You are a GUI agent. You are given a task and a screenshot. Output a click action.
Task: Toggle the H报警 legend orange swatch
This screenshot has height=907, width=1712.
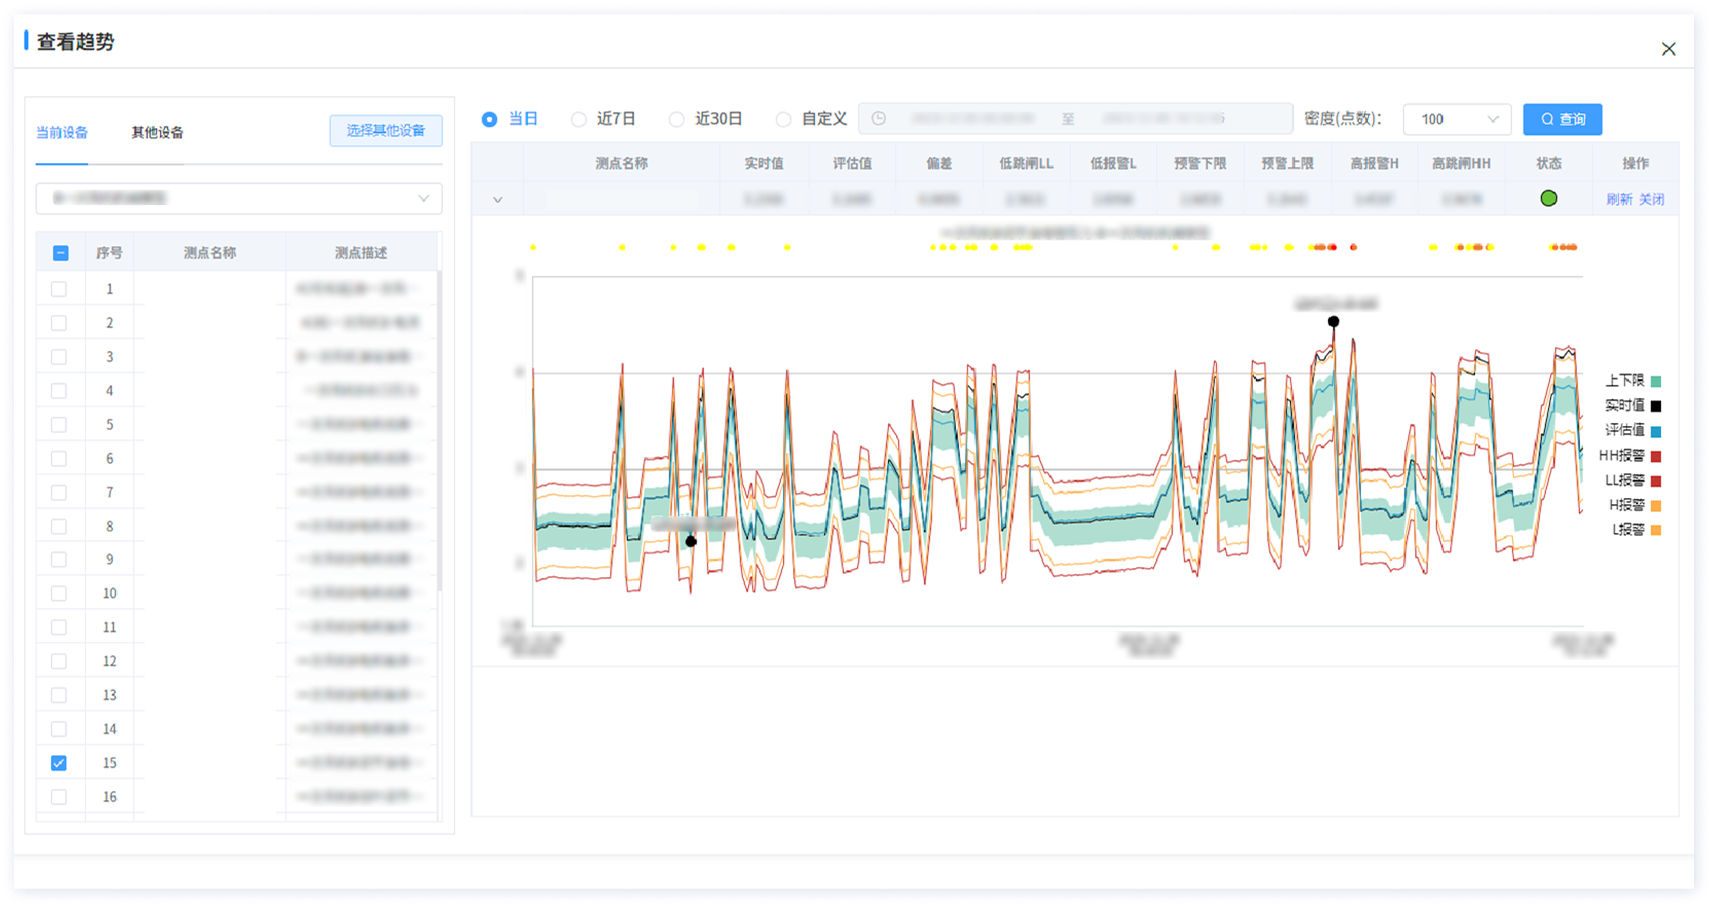(x=1656, y=506)
